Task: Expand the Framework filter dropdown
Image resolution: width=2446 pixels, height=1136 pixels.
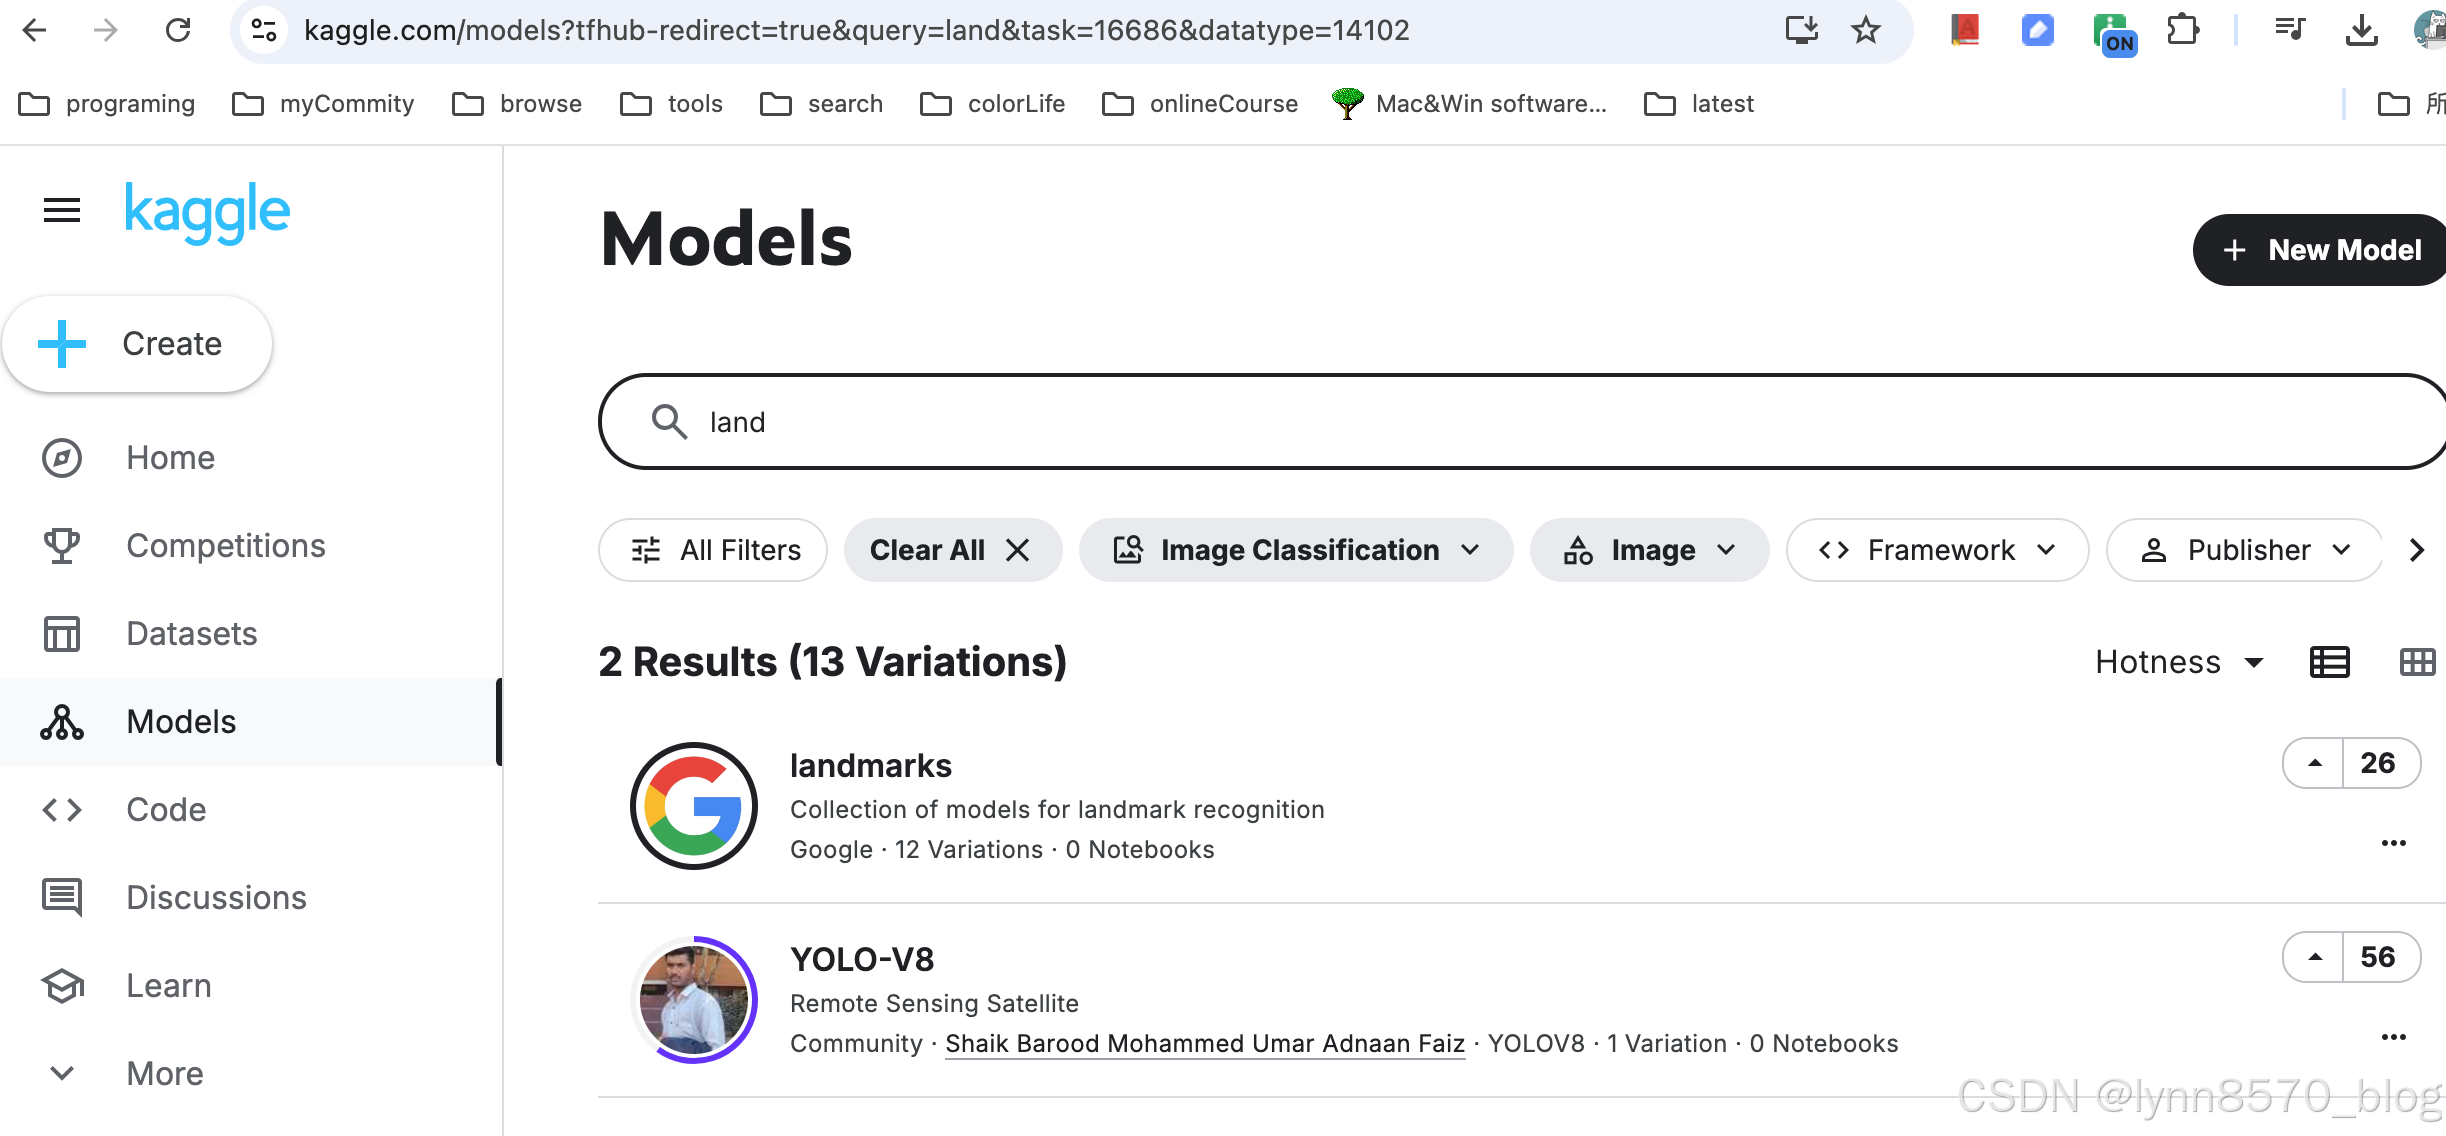Action: [x=1937, y=550]
